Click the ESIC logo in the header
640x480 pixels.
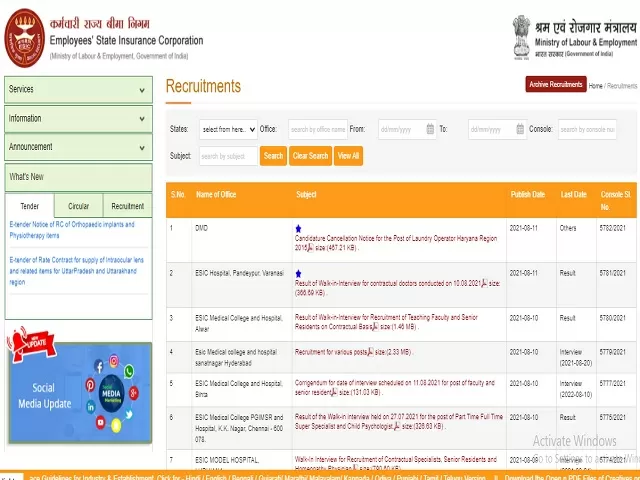pos(25,36)
